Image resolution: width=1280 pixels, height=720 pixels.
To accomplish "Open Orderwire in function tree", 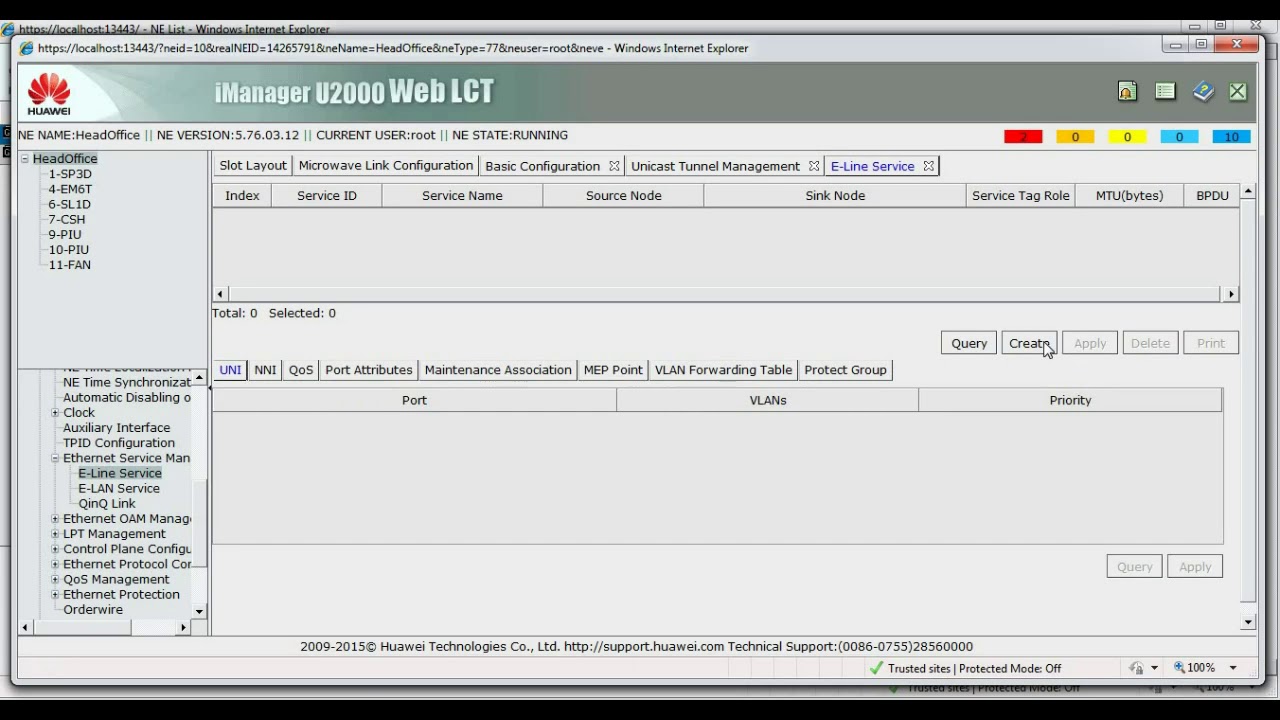I will (x=93, y=610).
